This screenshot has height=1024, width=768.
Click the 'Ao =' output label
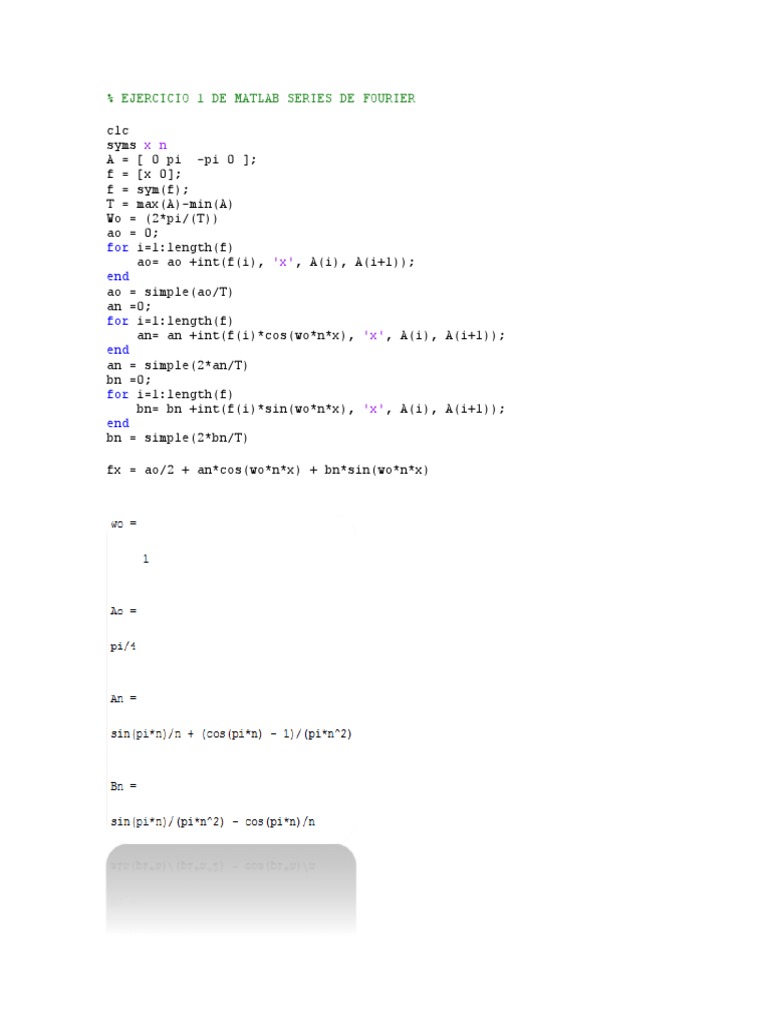tap(123, 611)
